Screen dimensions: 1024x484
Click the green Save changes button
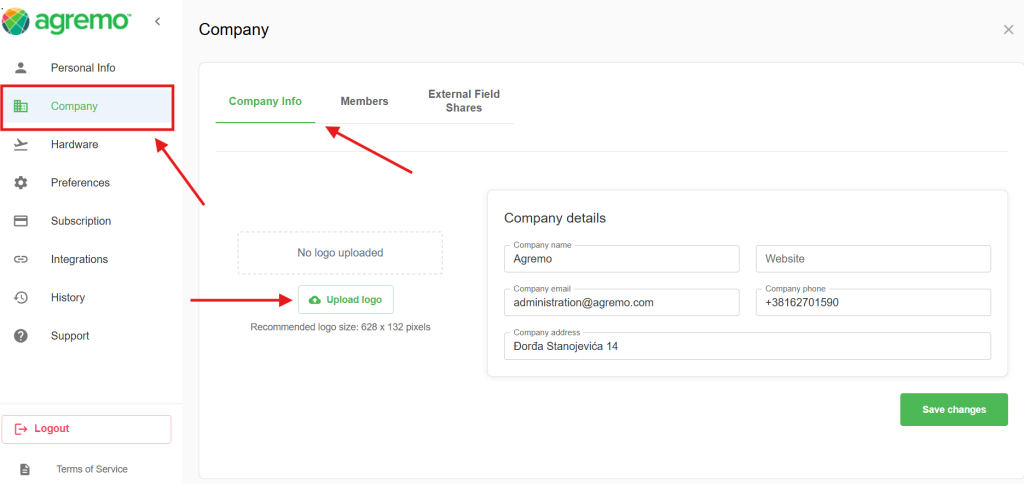click(x=953, y=410)
